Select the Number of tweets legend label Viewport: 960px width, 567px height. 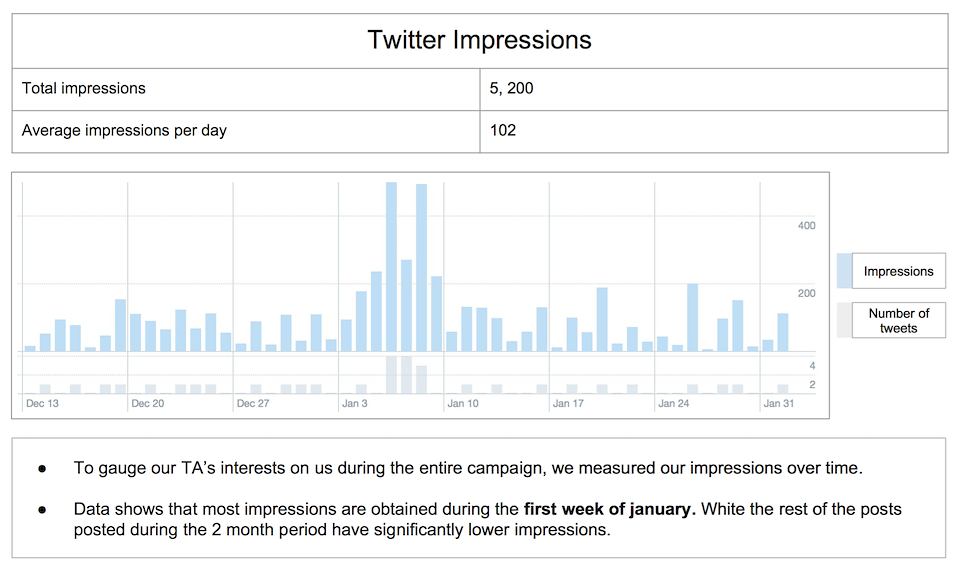(x=898, y=320)
